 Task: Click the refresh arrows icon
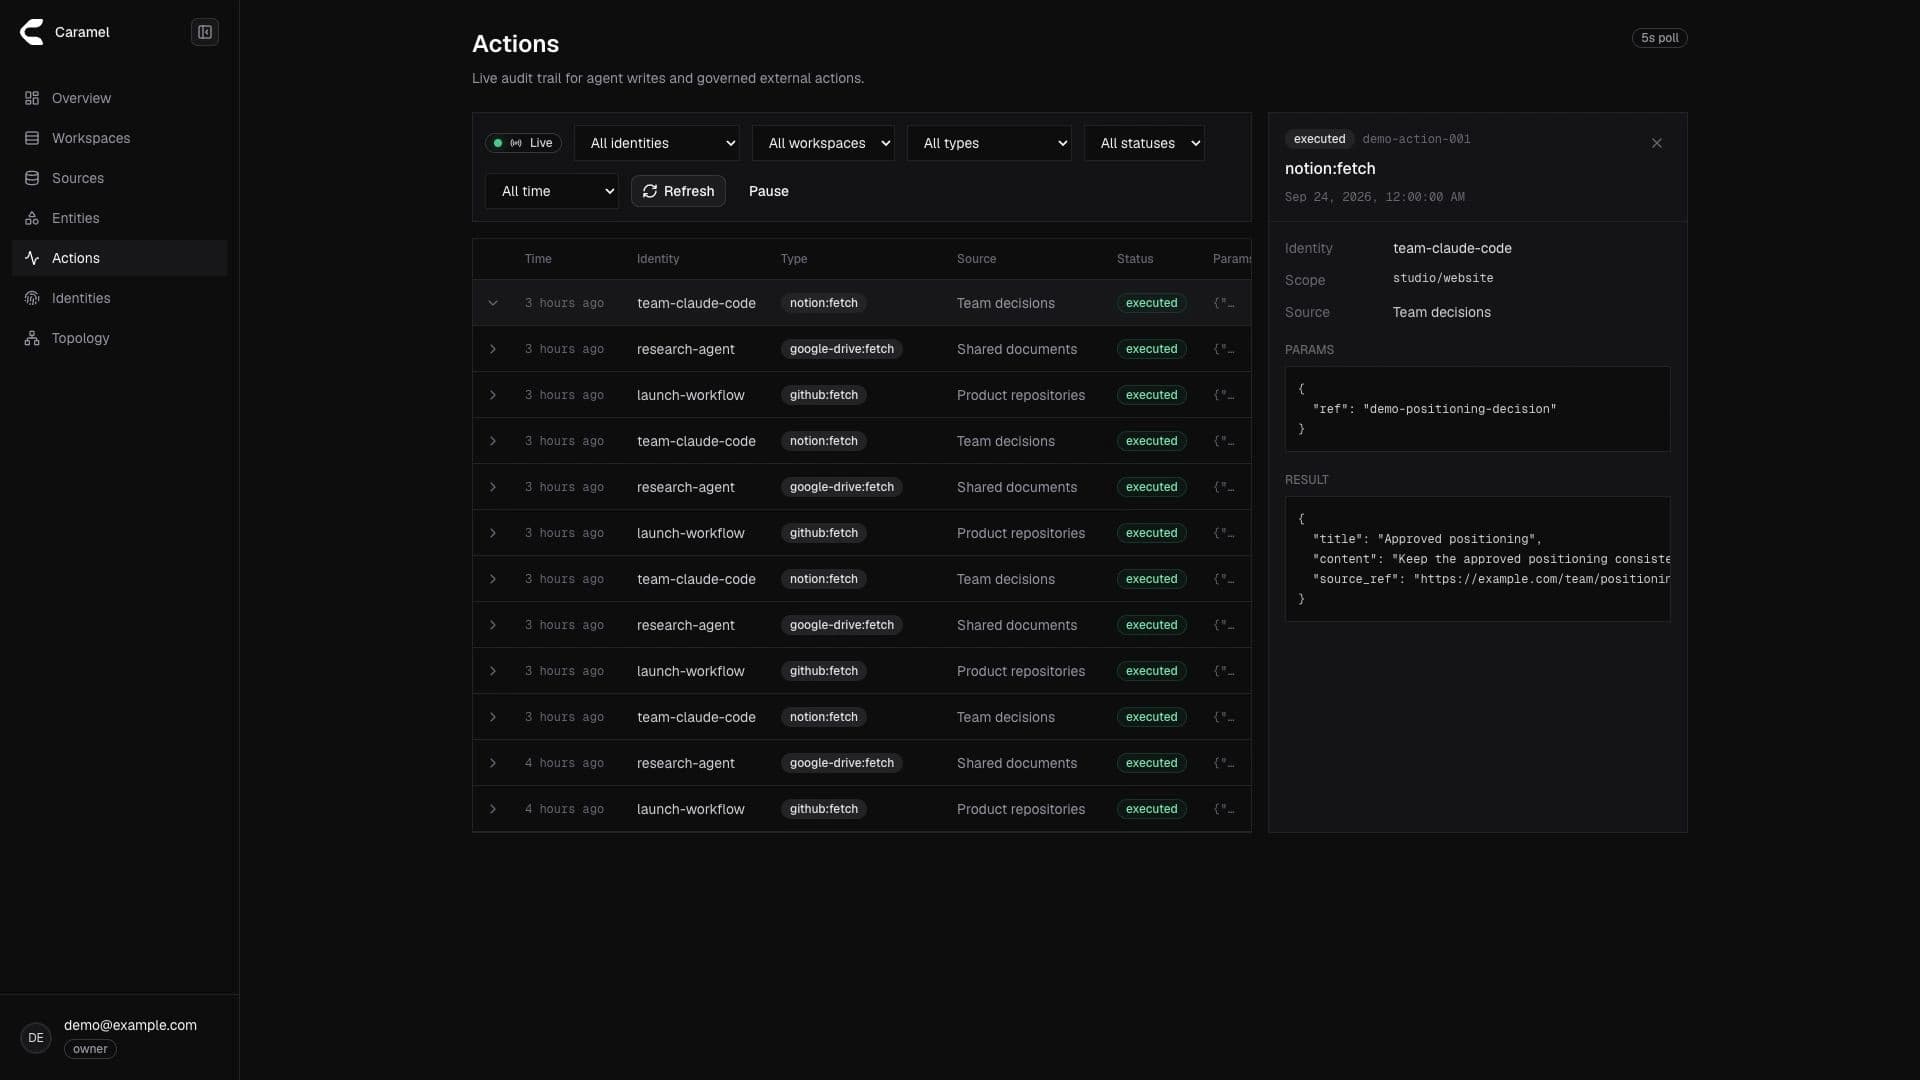click(650, 191)
